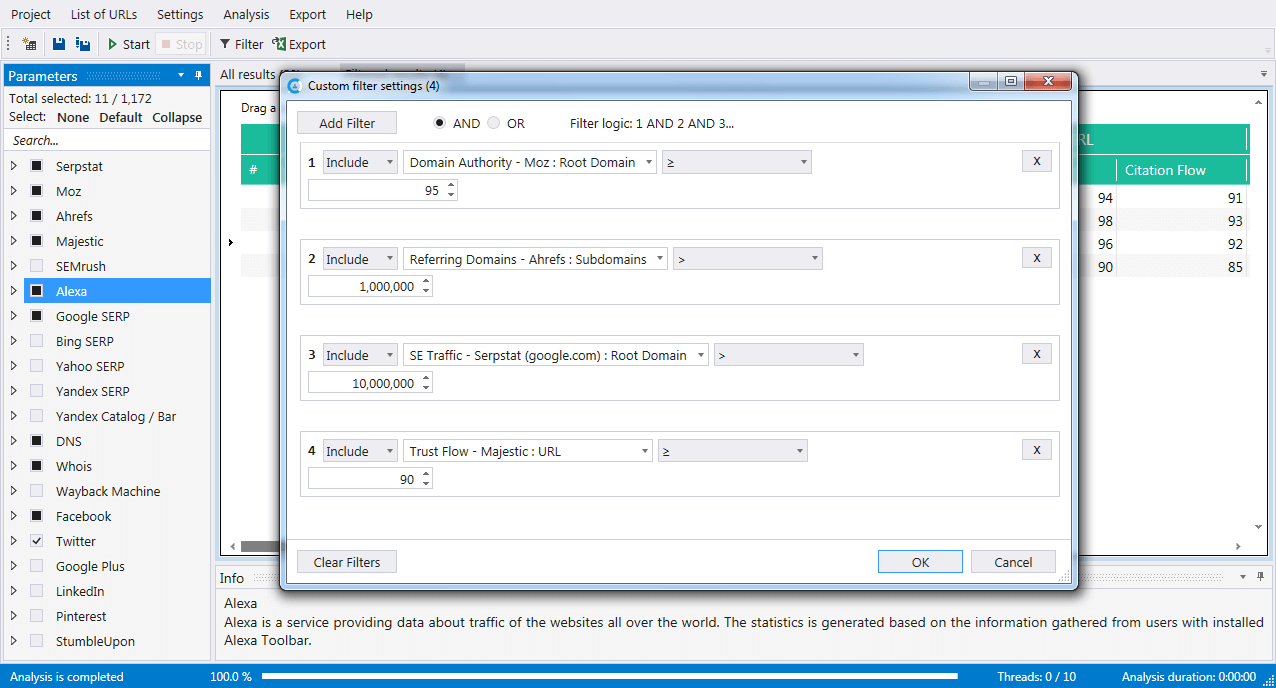Open the List of URLs menu
Image resolution: width=1276 pixels, height=688 pixels.
[104, 14]
